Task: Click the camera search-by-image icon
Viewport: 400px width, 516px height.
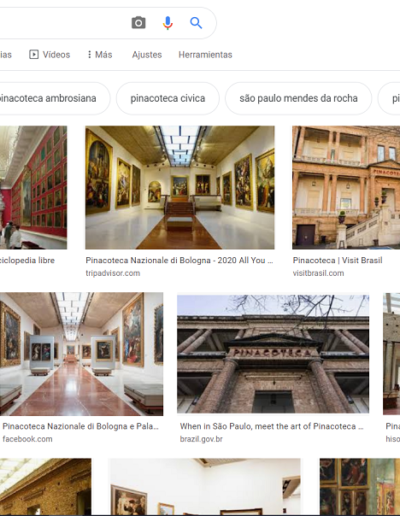Action: (x=138, y=23)
